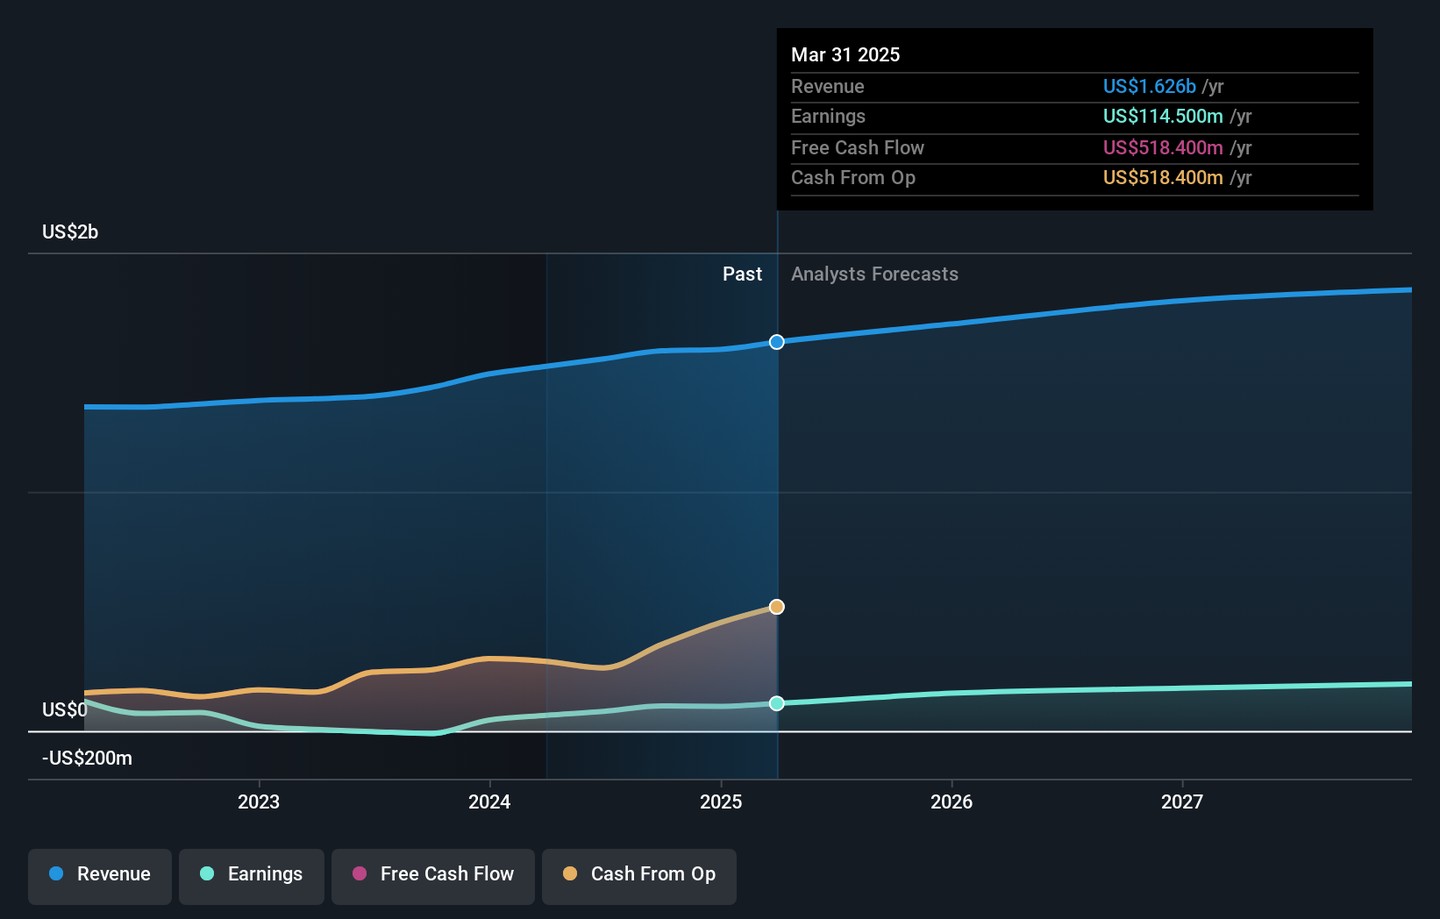Select the orange cash flow data point marker
This screenshot has height=919, width=1440.
[777, 607]
